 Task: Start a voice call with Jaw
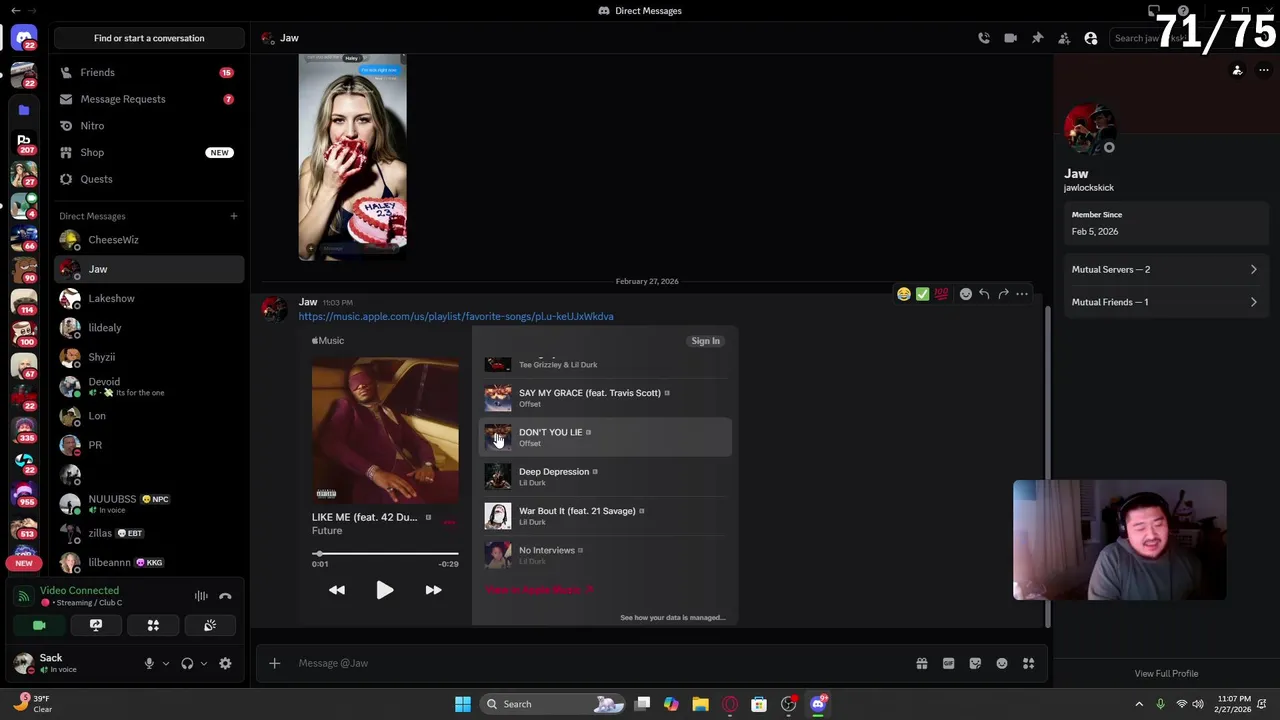point(984,38)
